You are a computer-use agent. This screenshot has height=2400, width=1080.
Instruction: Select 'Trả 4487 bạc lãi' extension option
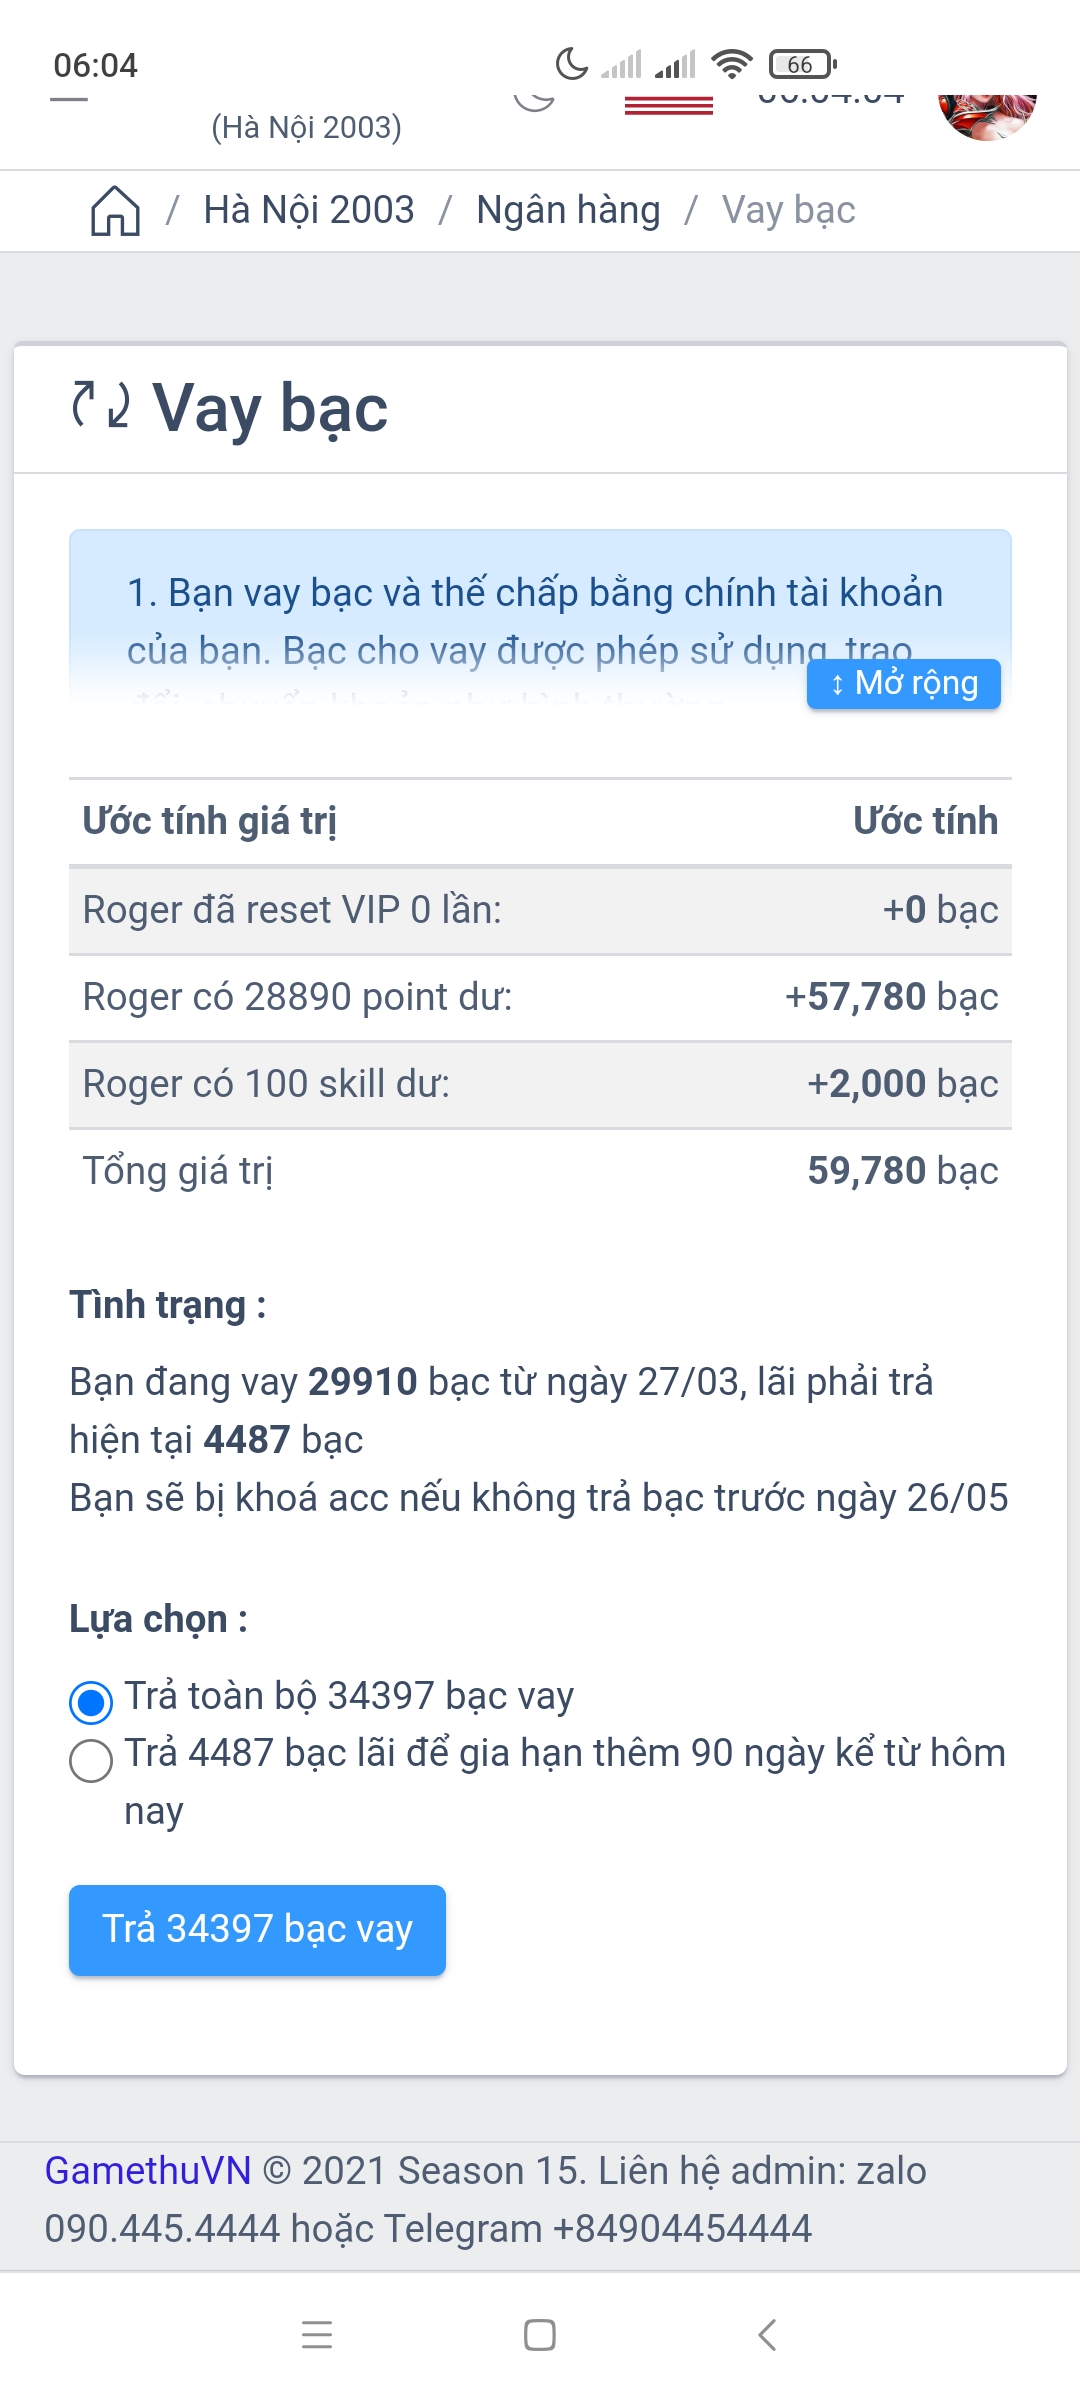[x=91, y=1760]
